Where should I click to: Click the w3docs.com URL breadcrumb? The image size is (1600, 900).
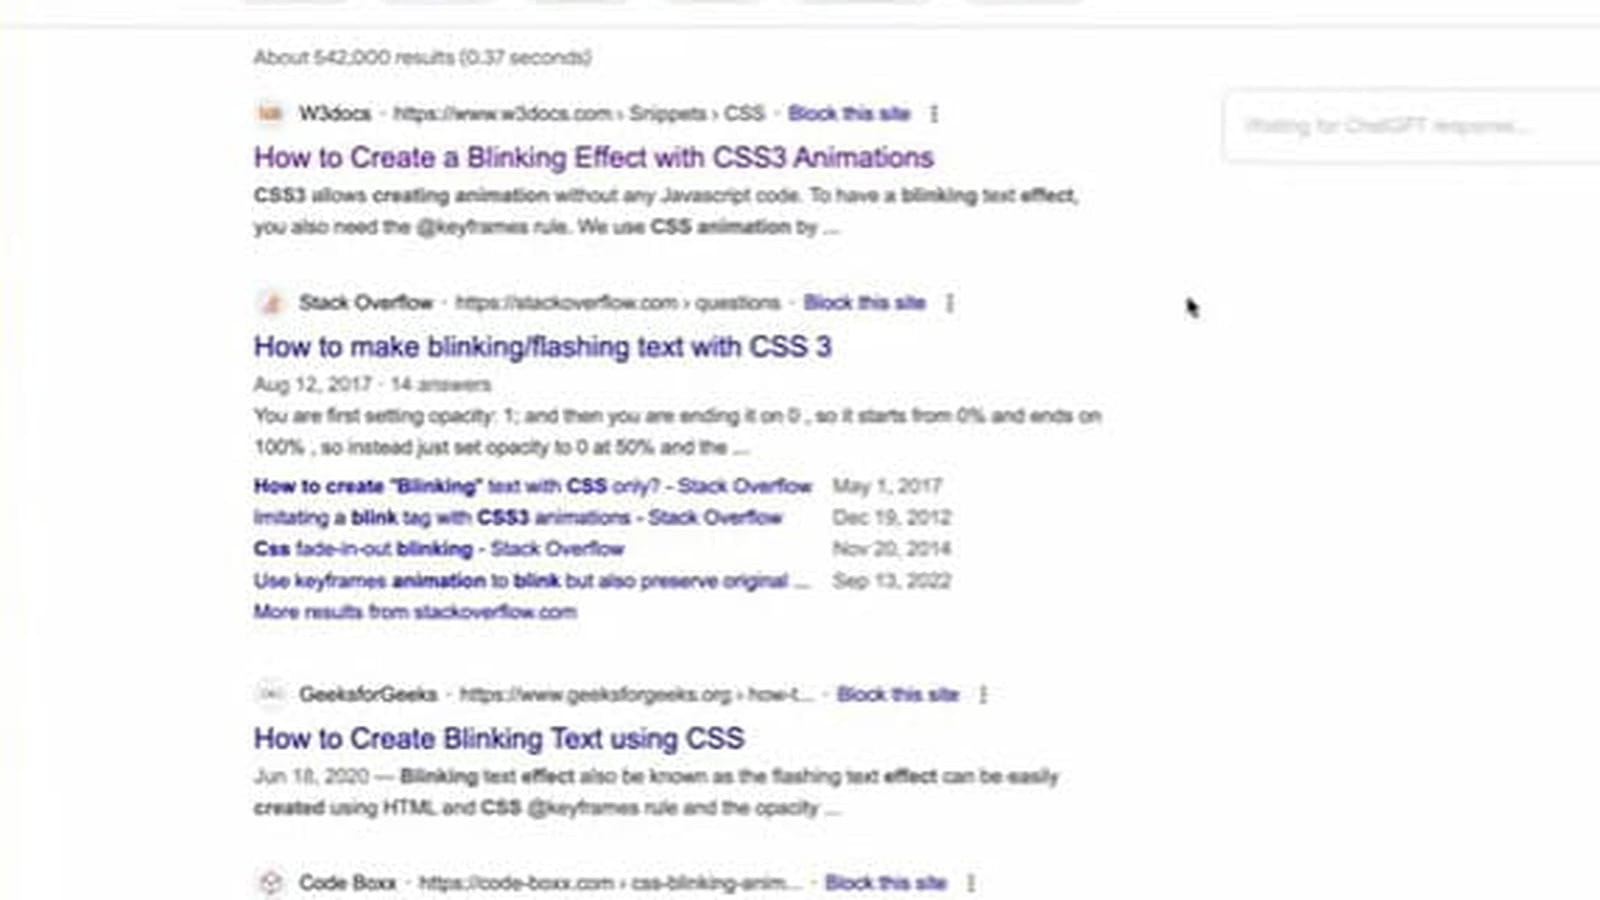point(579,113)
